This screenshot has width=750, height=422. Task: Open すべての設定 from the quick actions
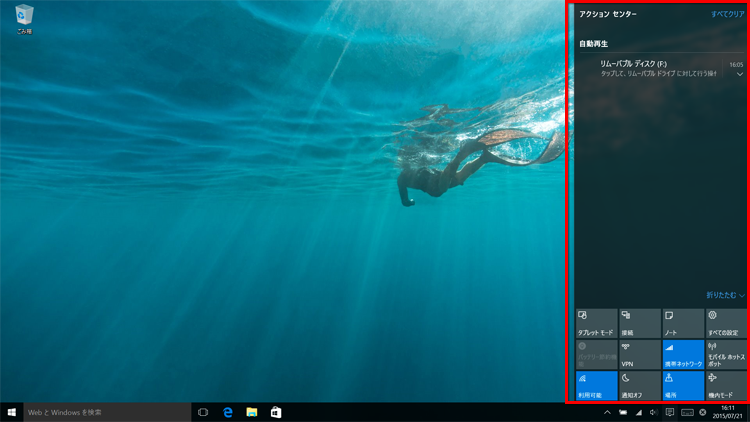(726, 323)
